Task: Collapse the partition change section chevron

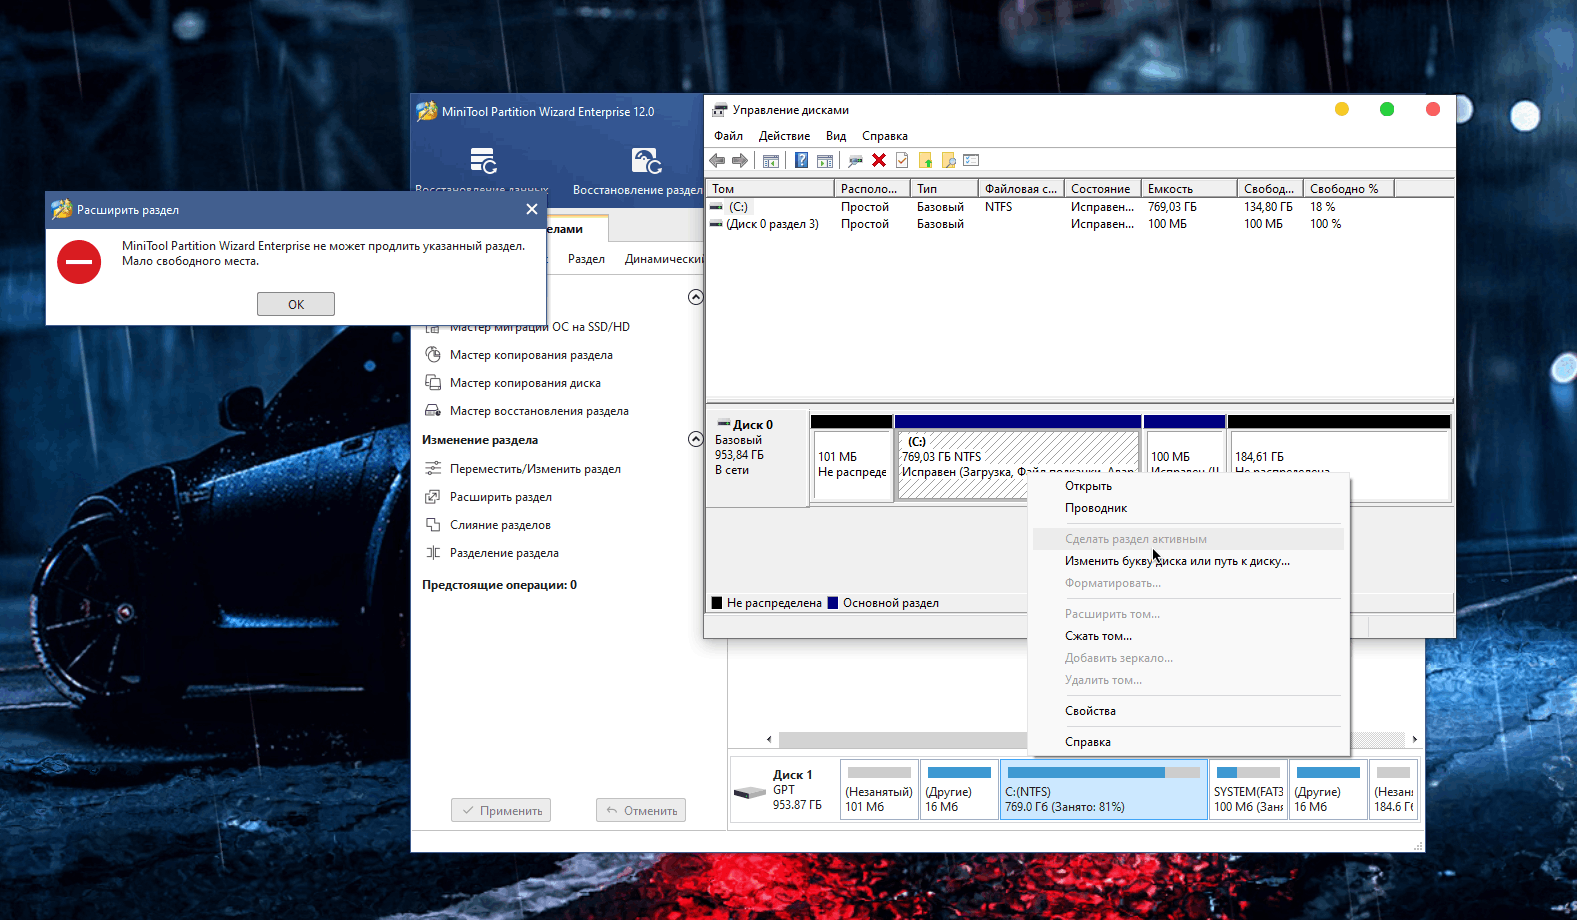Action: tap(696, 439)
